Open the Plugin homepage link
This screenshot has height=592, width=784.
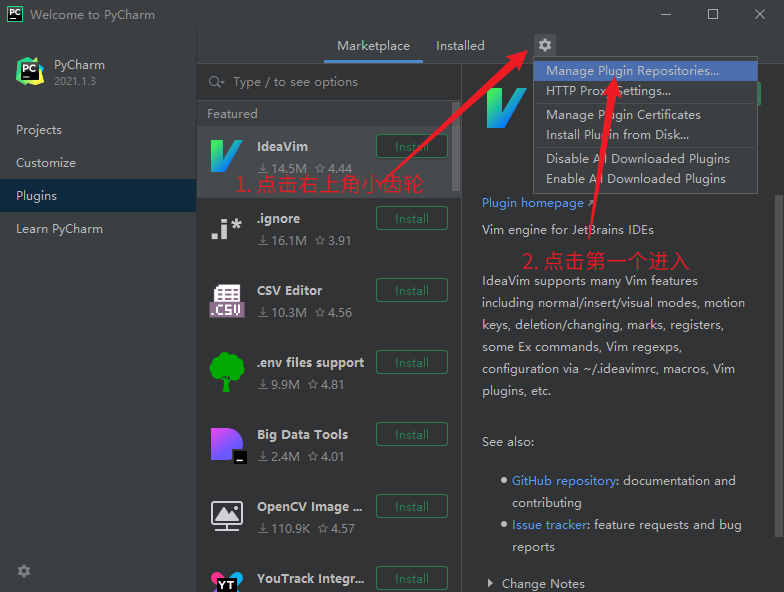[x=533, y=203]
